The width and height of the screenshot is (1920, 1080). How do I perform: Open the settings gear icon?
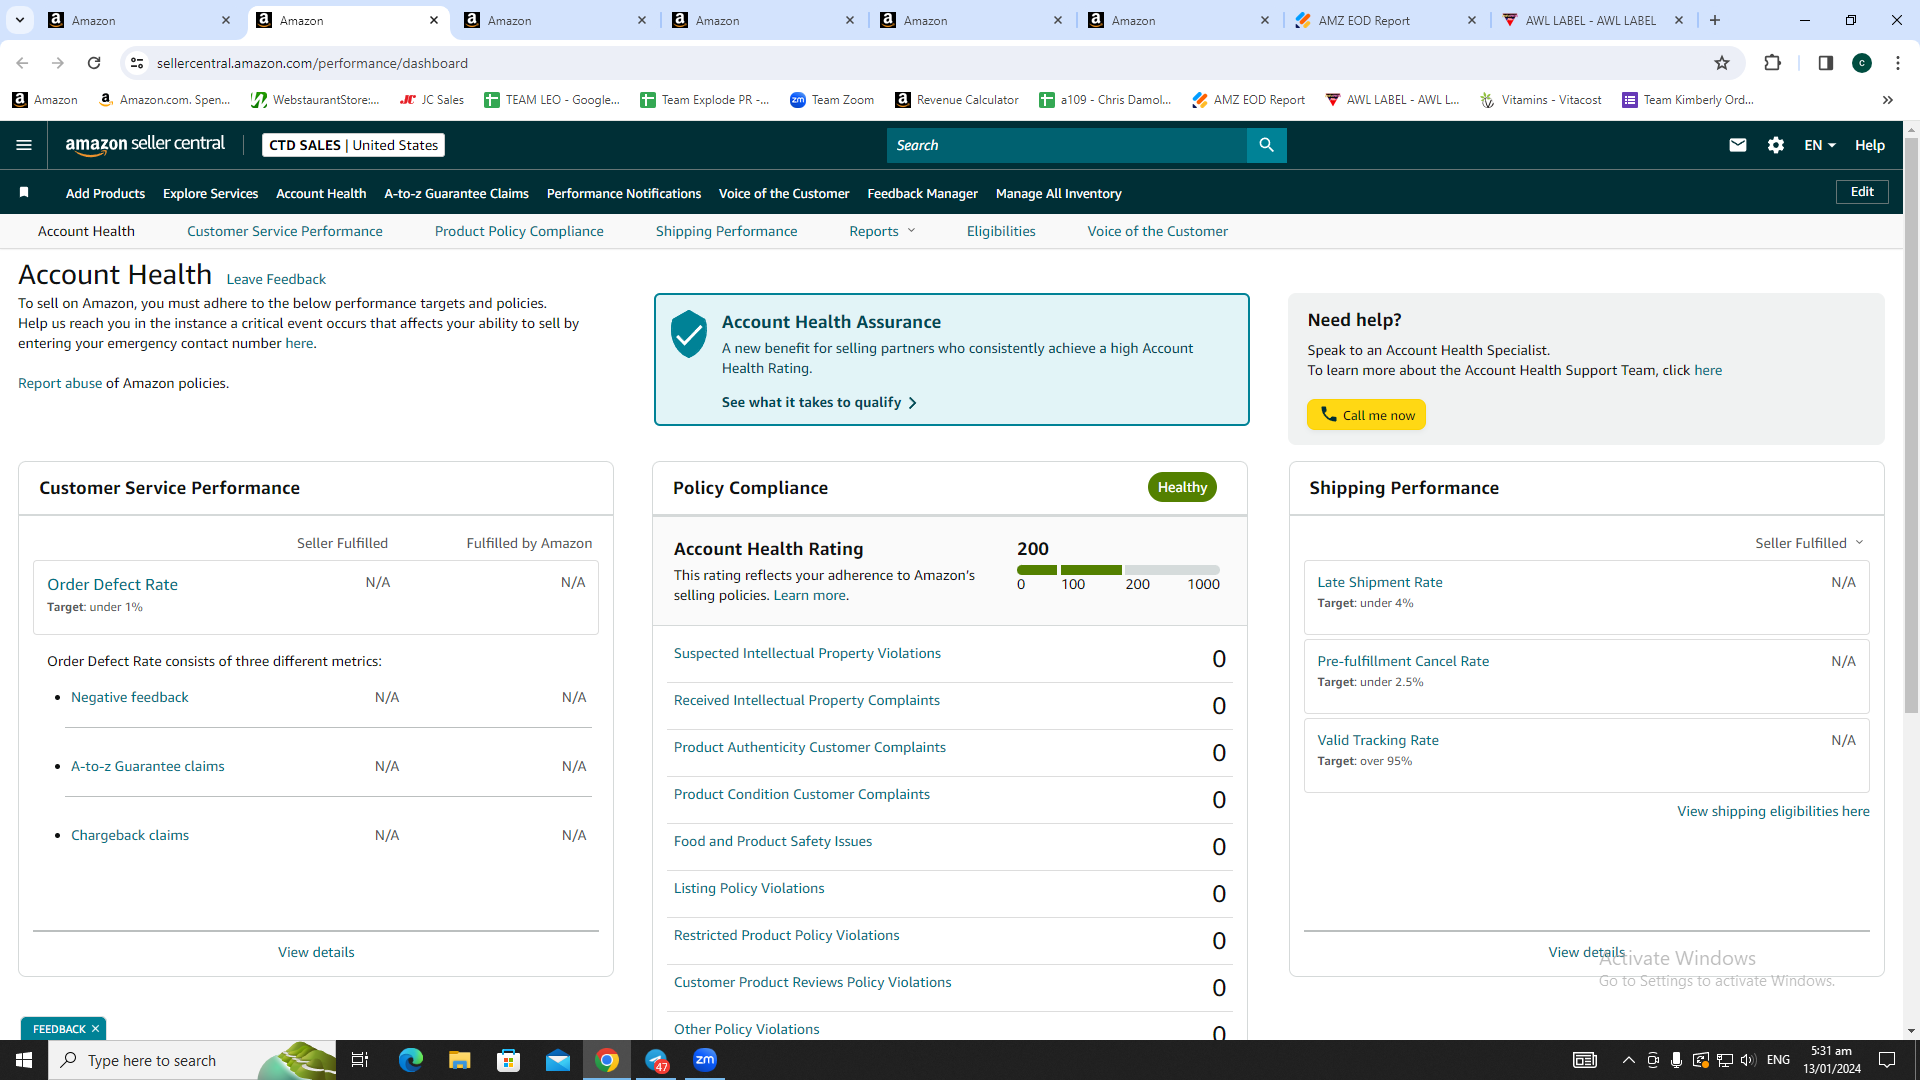click(1776, 145)
